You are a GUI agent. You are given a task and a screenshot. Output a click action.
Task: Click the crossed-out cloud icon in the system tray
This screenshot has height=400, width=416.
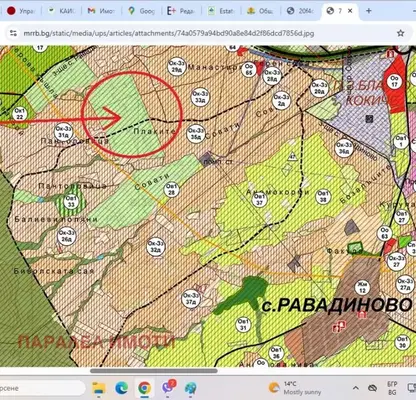pos(372,388)
